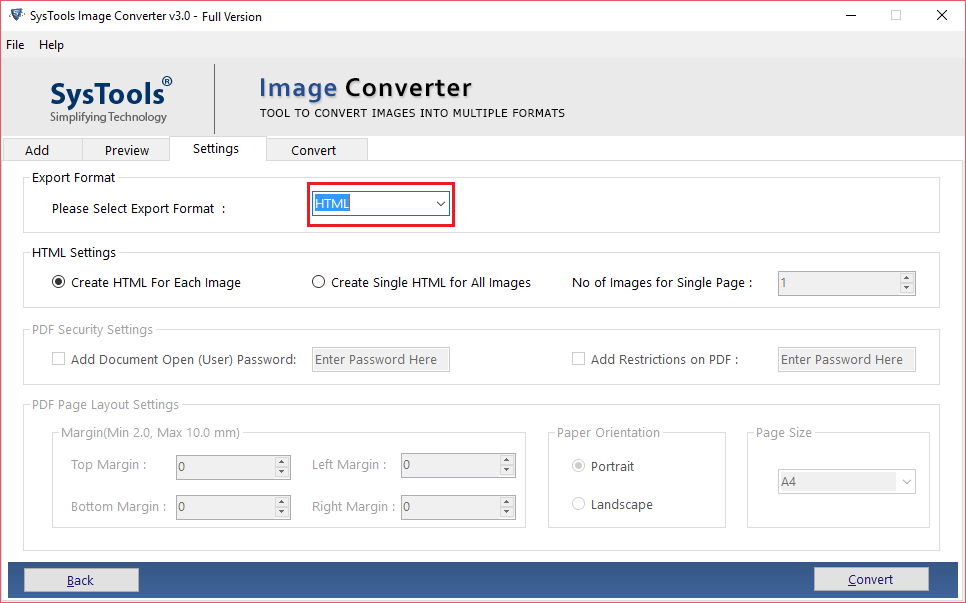Select Create HTML For Each Image option
Screen dimensions: 966x603
58,282
